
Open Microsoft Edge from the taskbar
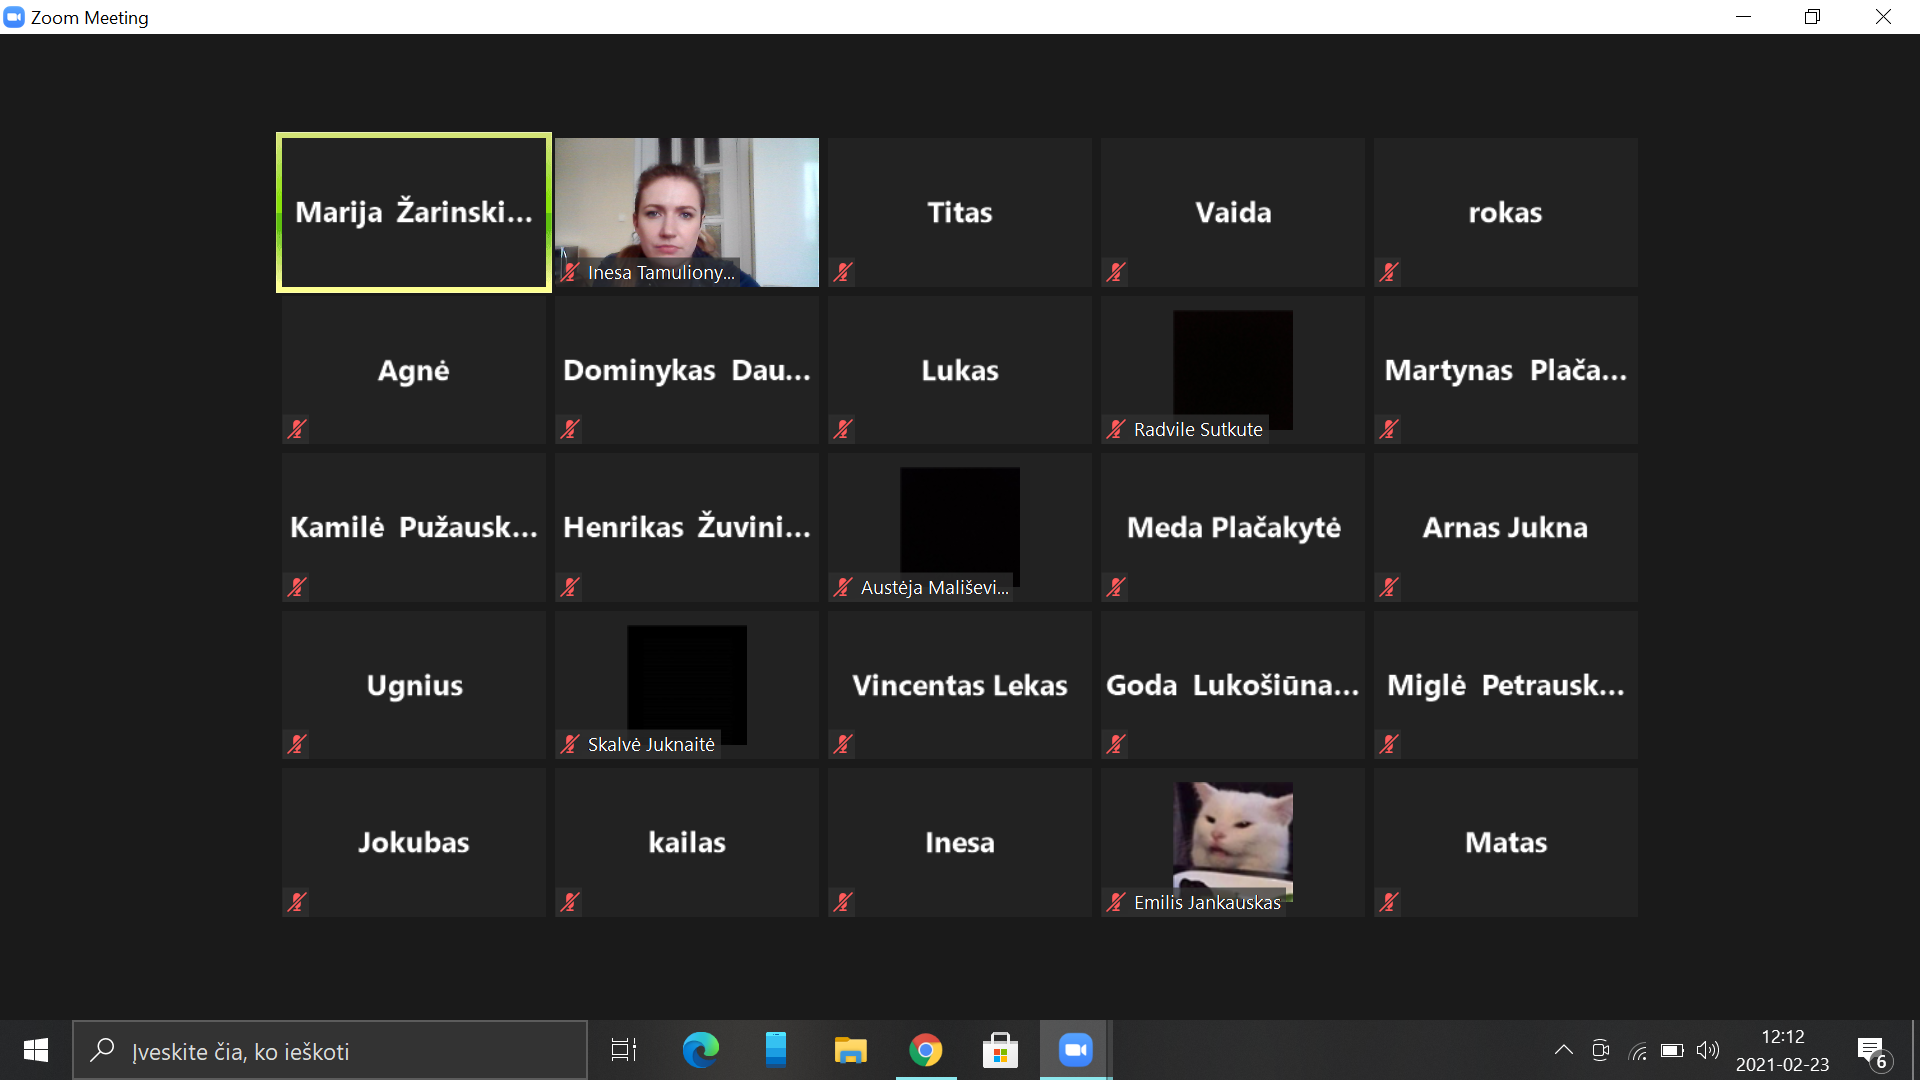(700, 1050)
